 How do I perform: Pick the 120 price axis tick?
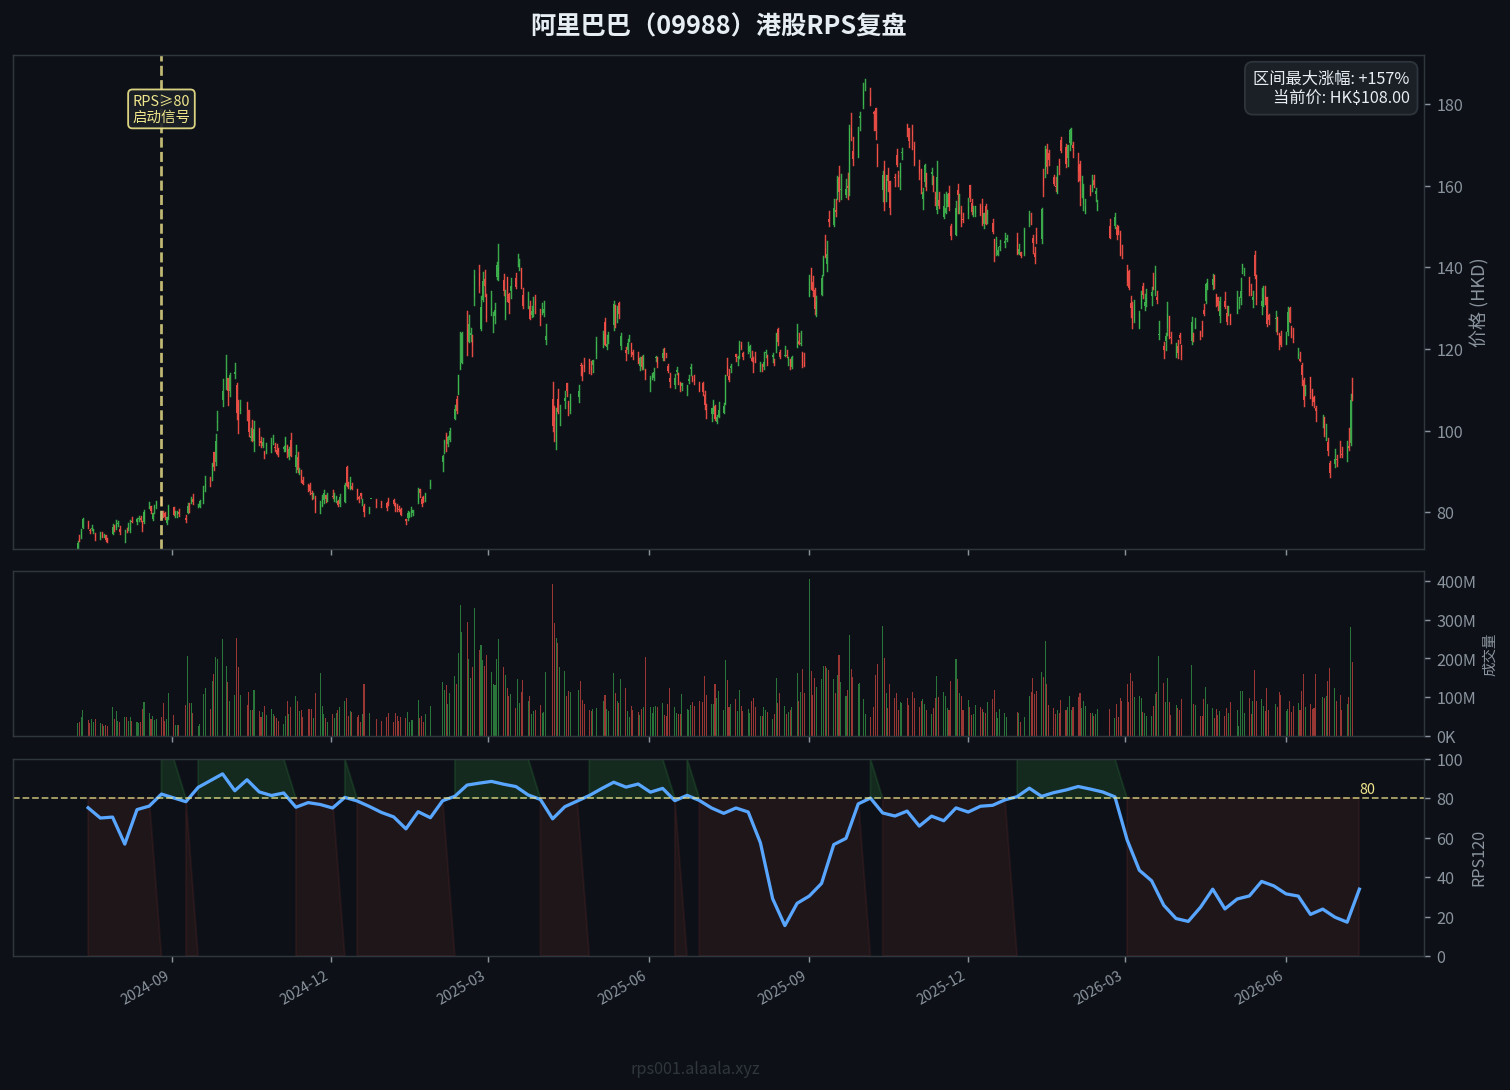pyautogui.click(x=1449, y=350)
